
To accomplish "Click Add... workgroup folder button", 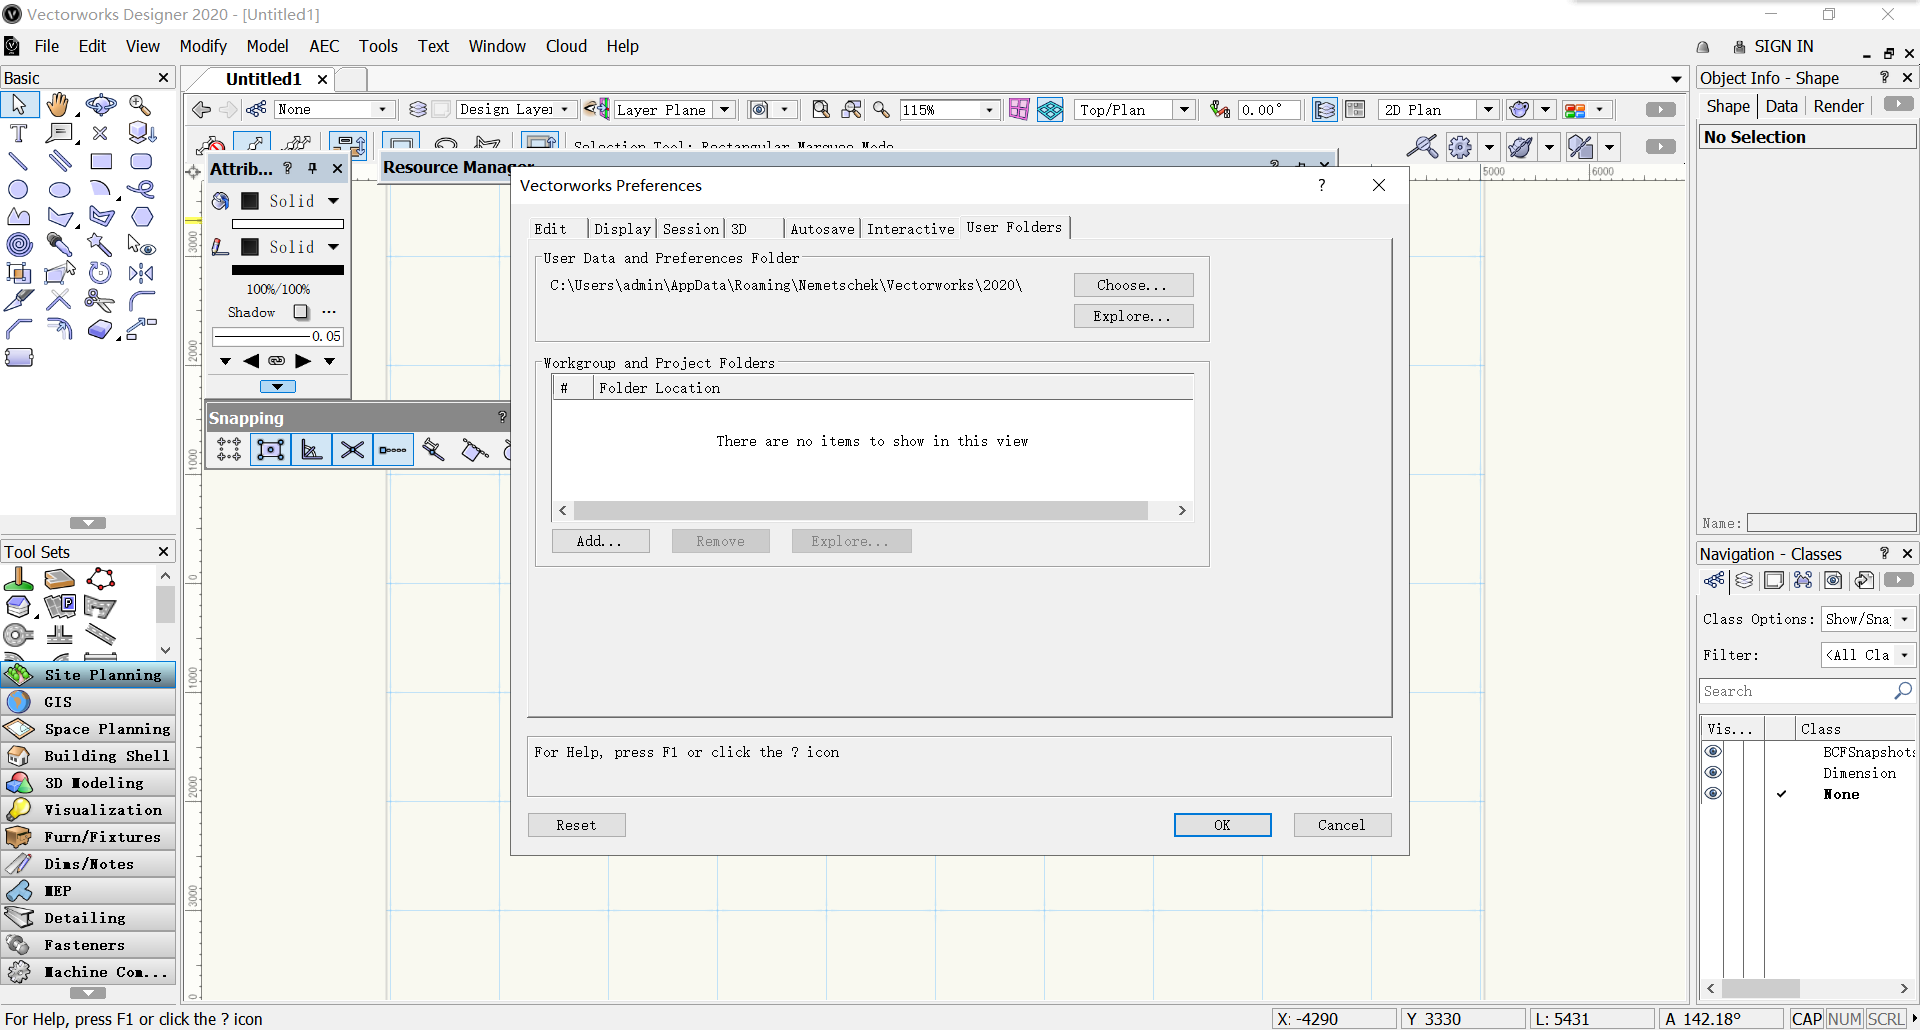I will [600, 541].
